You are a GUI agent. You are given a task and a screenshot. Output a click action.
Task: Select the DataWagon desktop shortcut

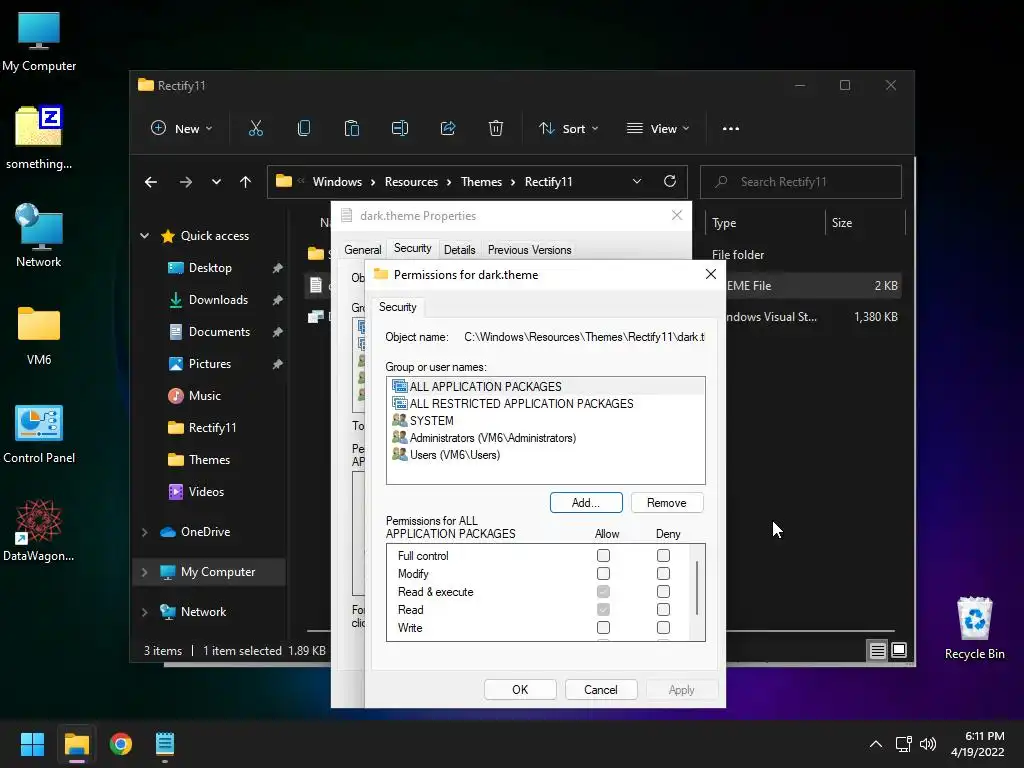click(39, 530)
